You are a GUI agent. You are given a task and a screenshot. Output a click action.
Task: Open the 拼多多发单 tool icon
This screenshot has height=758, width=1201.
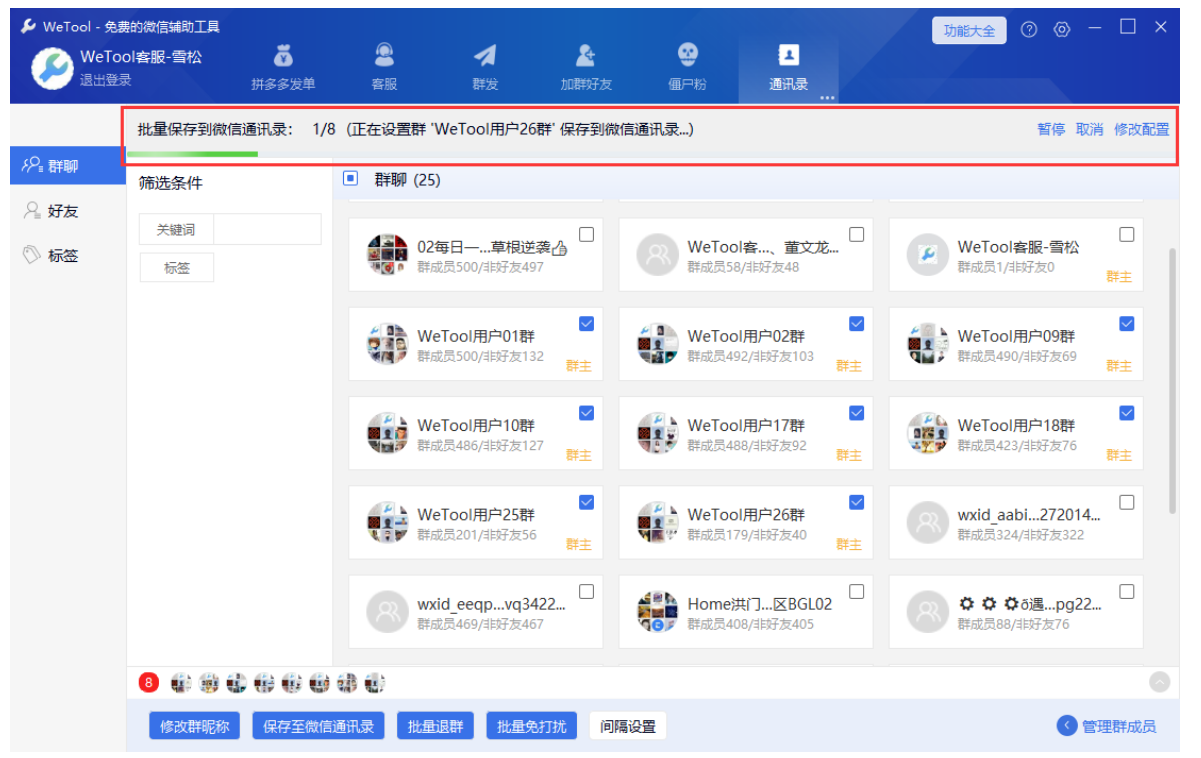click(283, 56)
